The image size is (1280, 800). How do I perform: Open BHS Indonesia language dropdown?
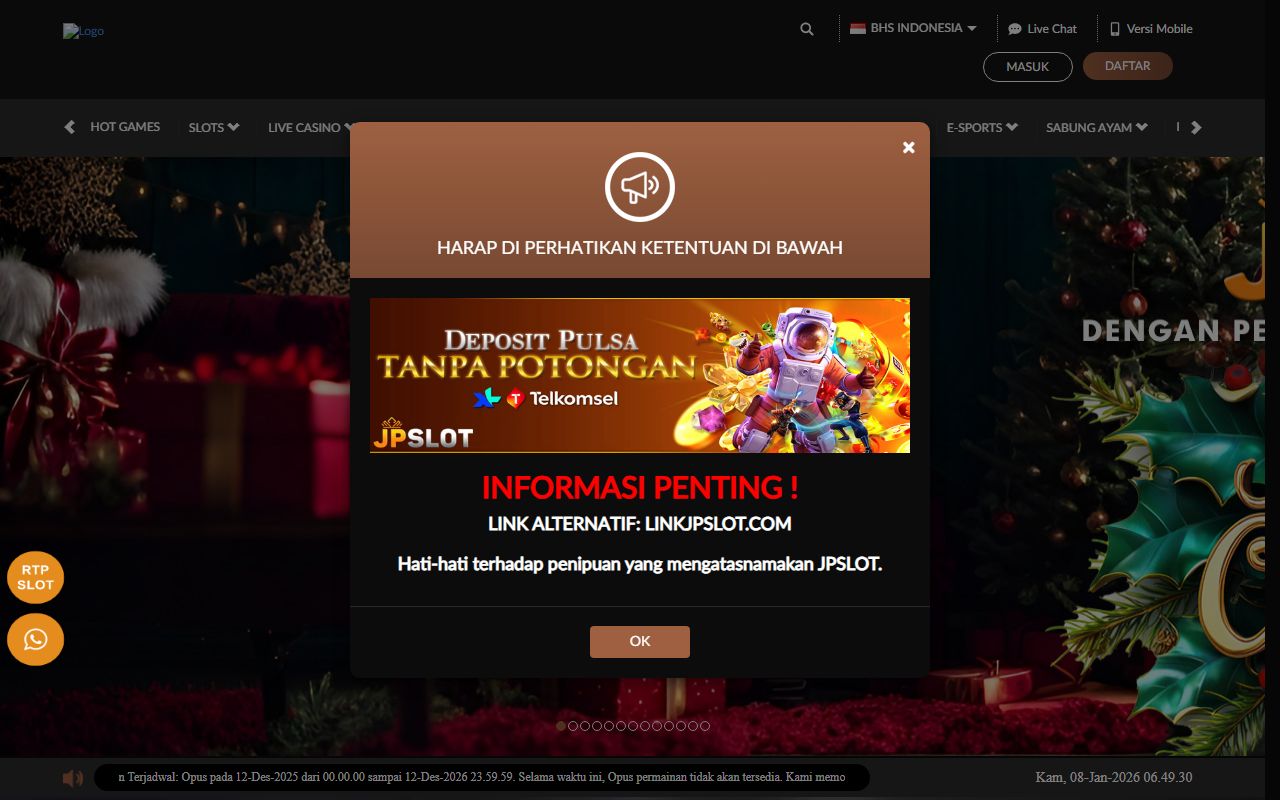[912, 28]
